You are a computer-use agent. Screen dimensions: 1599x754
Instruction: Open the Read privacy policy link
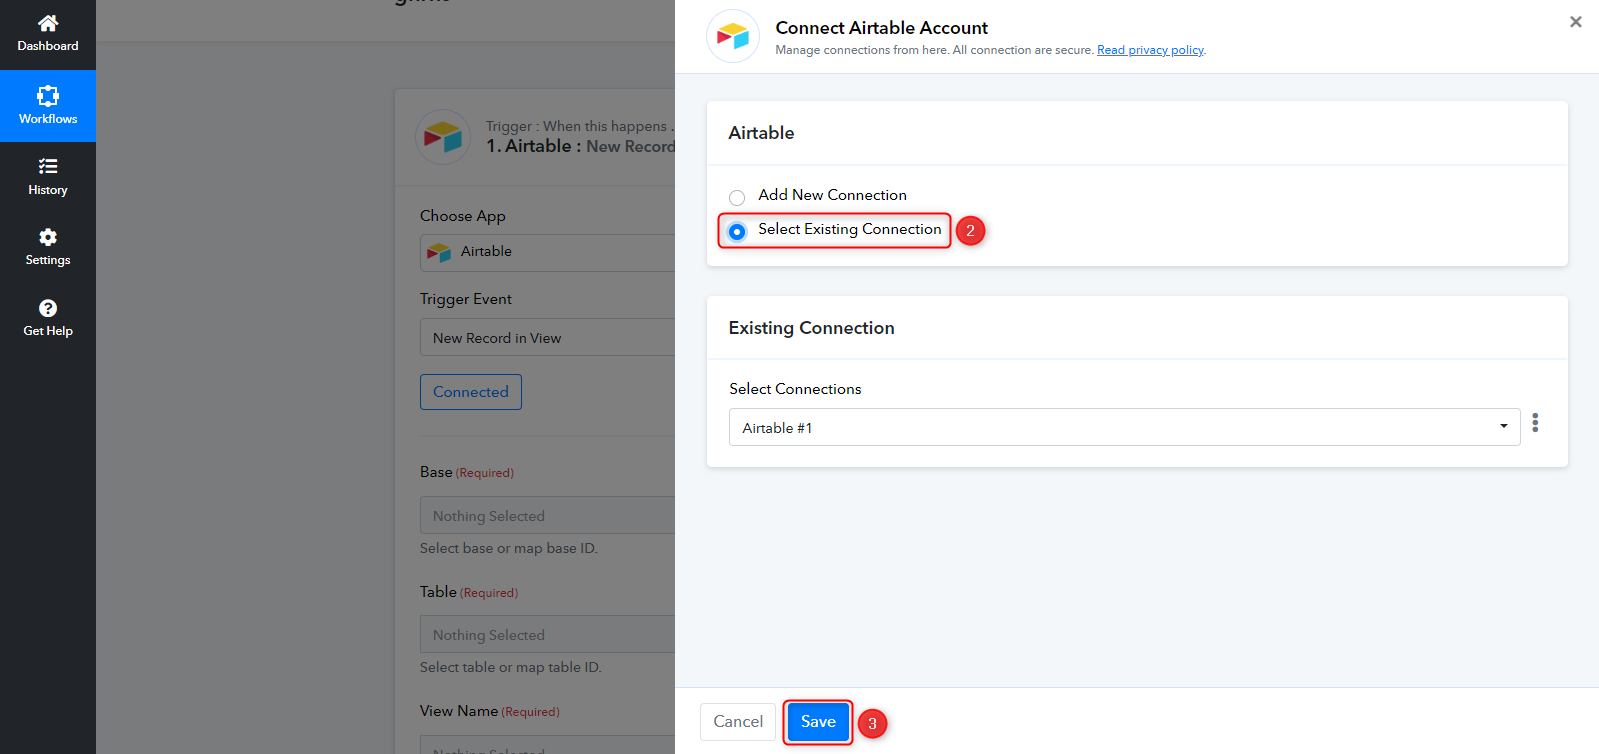1150,50
